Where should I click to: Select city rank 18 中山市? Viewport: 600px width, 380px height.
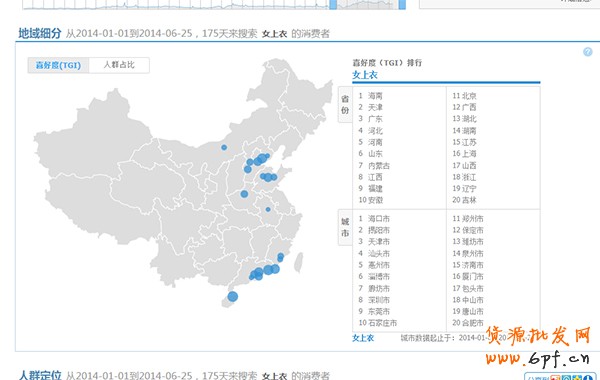[468, 300]
